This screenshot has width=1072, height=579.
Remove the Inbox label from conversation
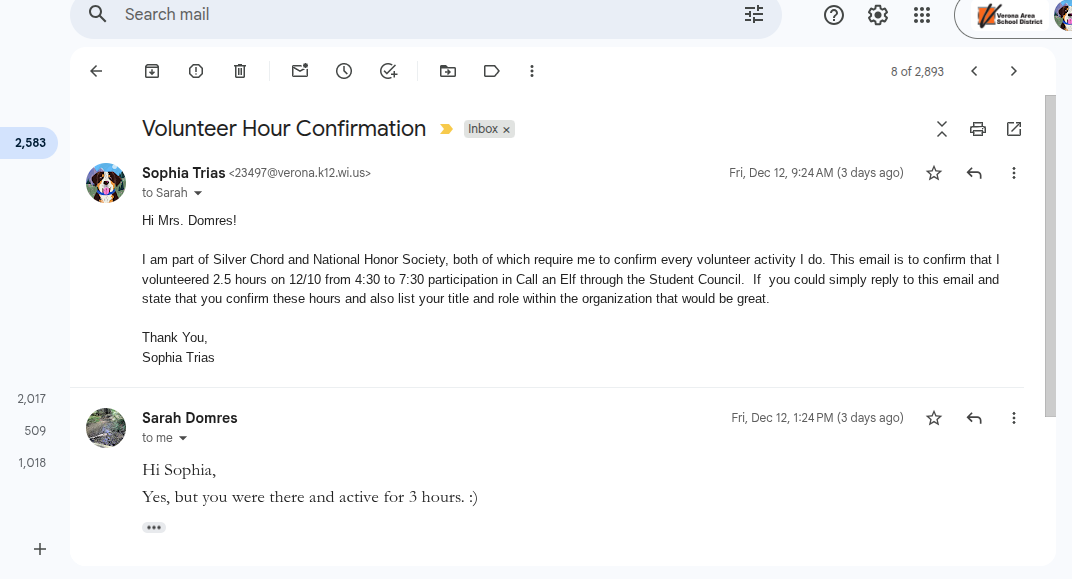click(507, 130)
